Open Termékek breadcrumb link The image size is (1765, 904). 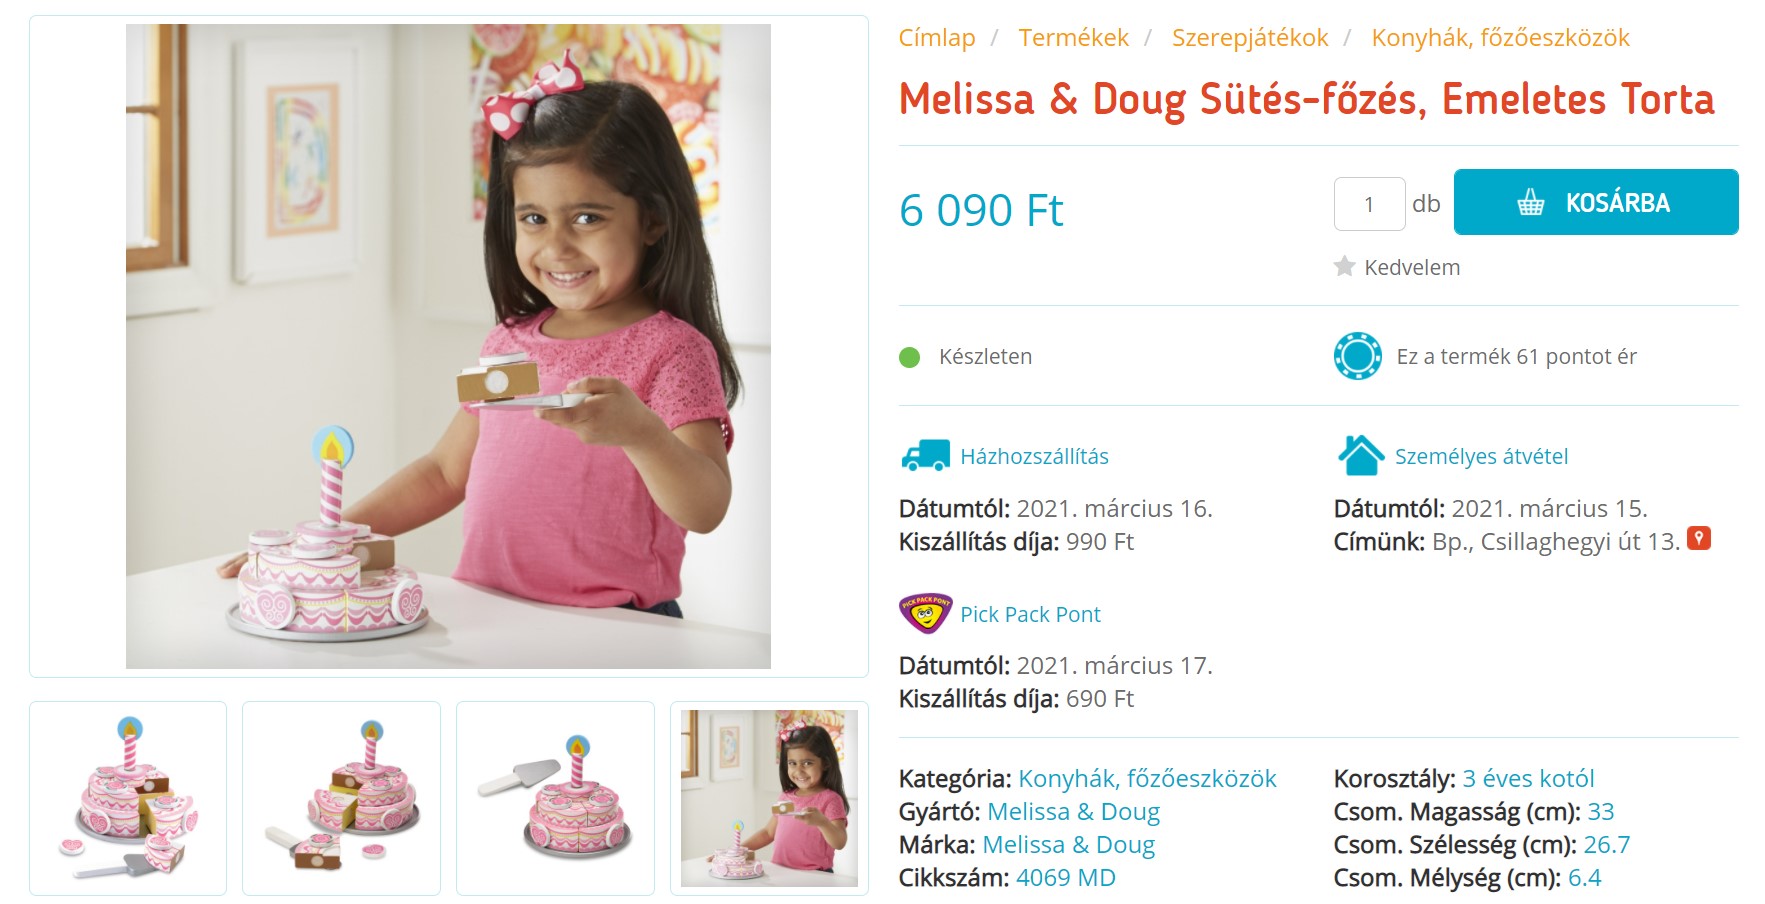1073,38
